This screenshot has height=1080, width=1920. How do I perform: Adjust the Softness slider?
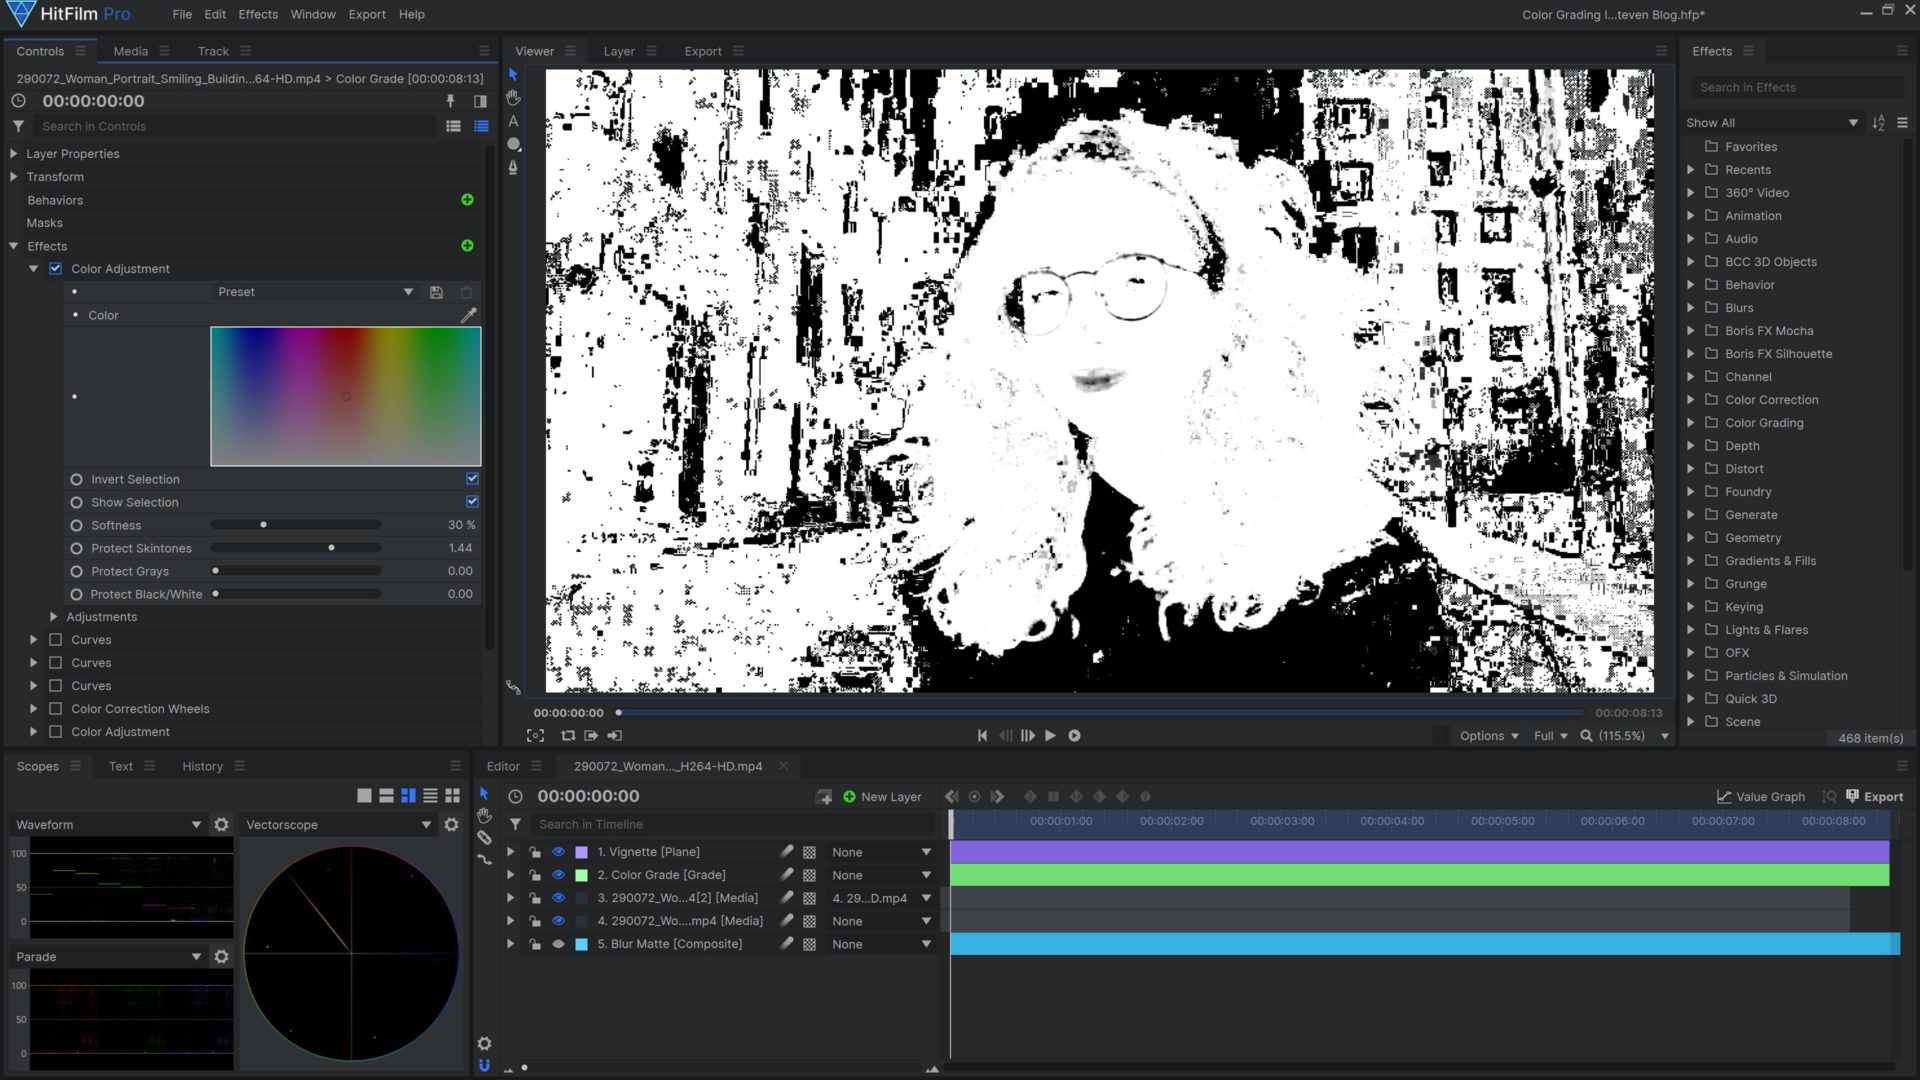[x=296, y=525]
